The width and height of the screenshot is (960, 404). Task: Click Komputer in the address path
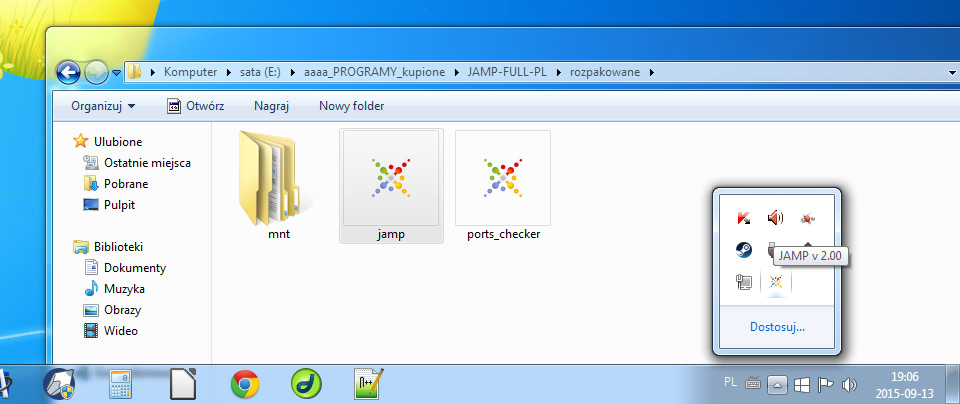190,72
